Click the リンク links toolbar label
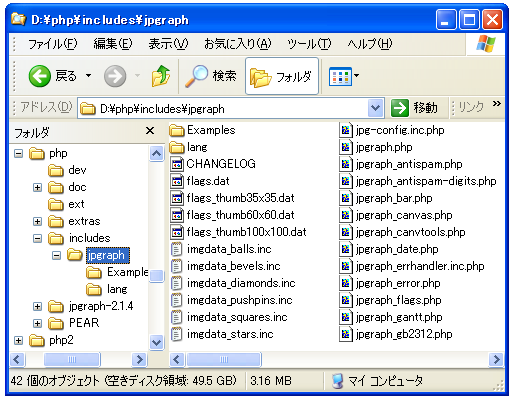Viewport: 510px width, 398px height. pos(471,107)
